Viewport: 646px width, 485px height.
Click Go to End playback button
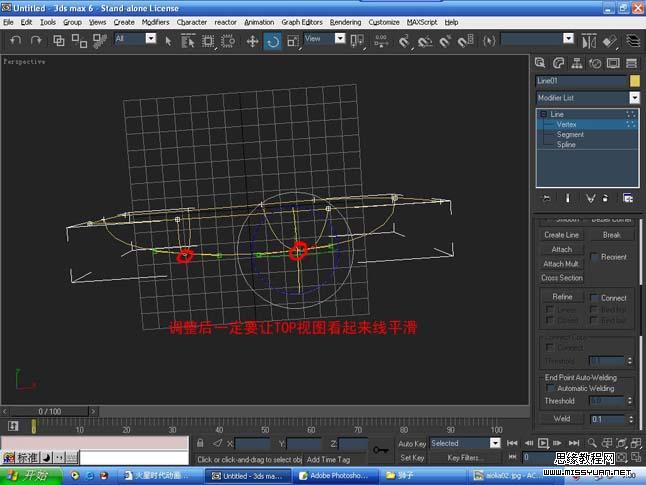574,443
